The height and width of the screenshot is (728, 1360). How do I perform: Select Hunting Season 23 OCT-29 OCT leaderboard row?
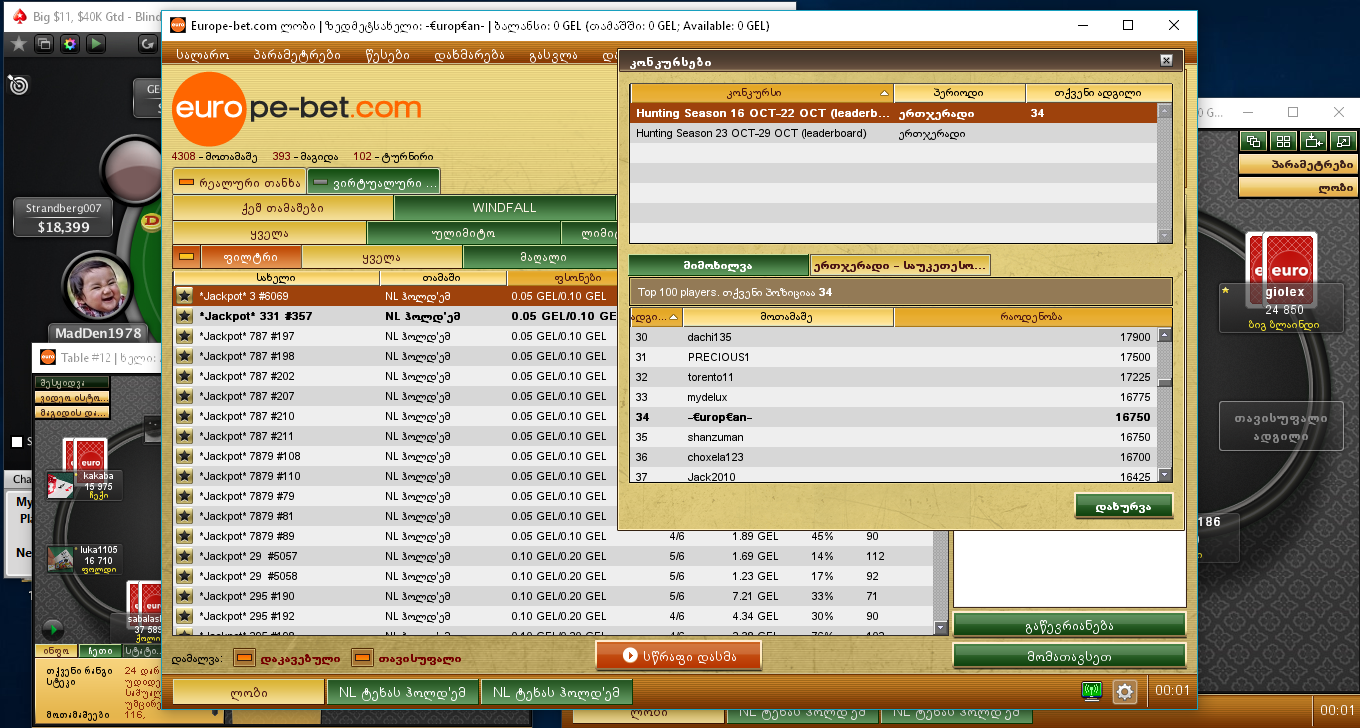(x=894, y=133)
